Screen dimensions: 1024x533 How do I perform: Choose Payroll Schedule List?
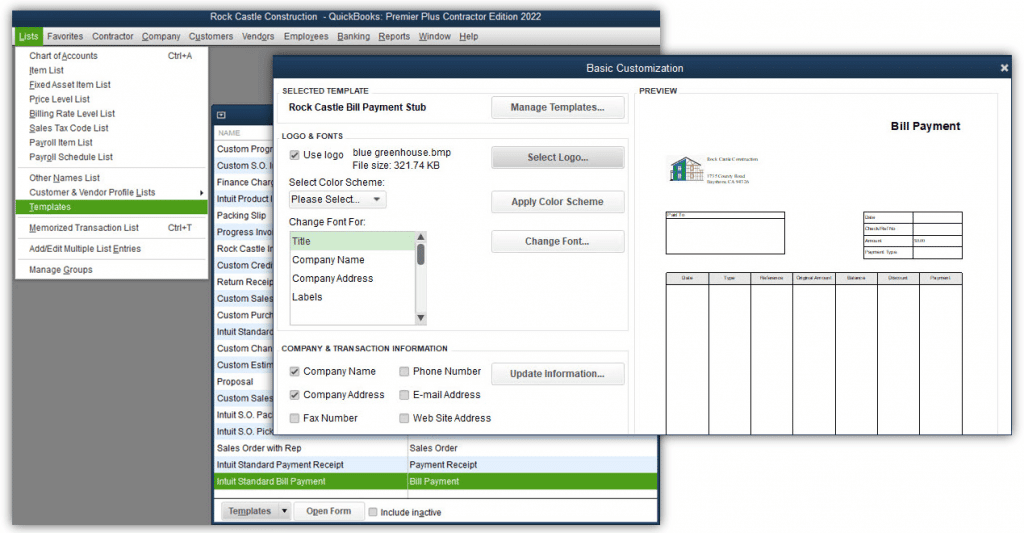(111, 157)
